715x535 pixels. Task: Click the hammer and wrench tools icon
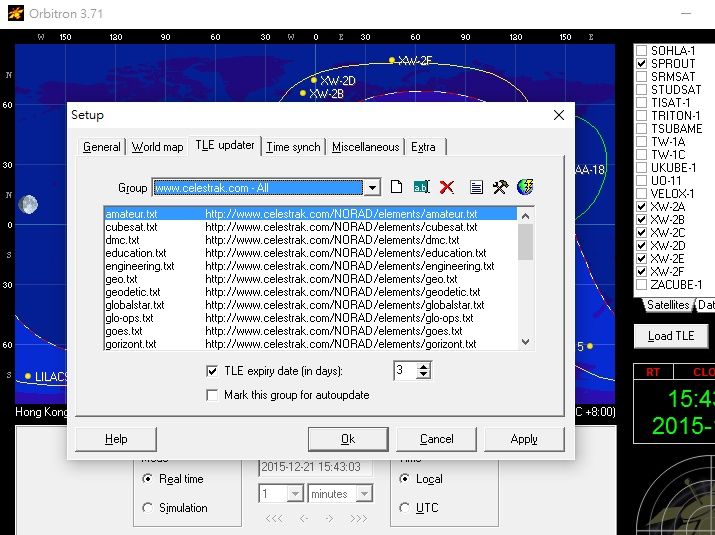[x=500, y=187]
